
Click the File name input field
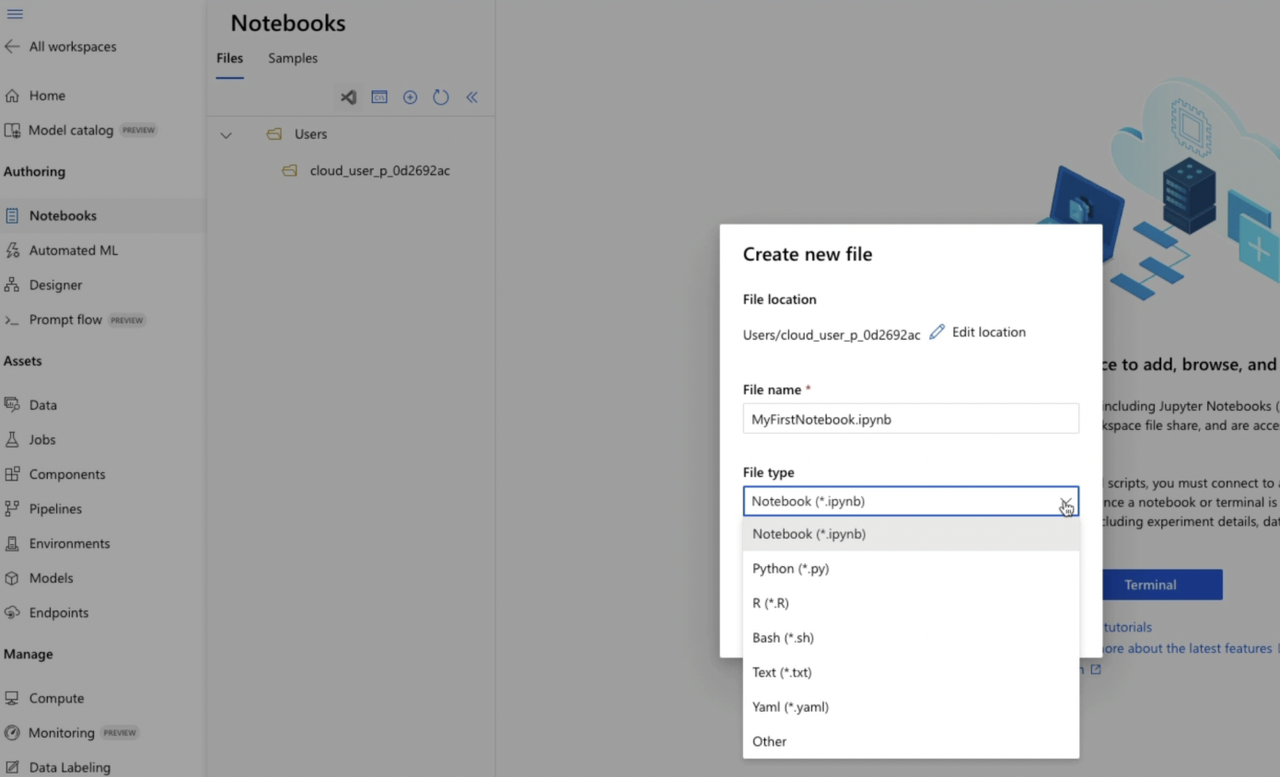click(910, 419)
